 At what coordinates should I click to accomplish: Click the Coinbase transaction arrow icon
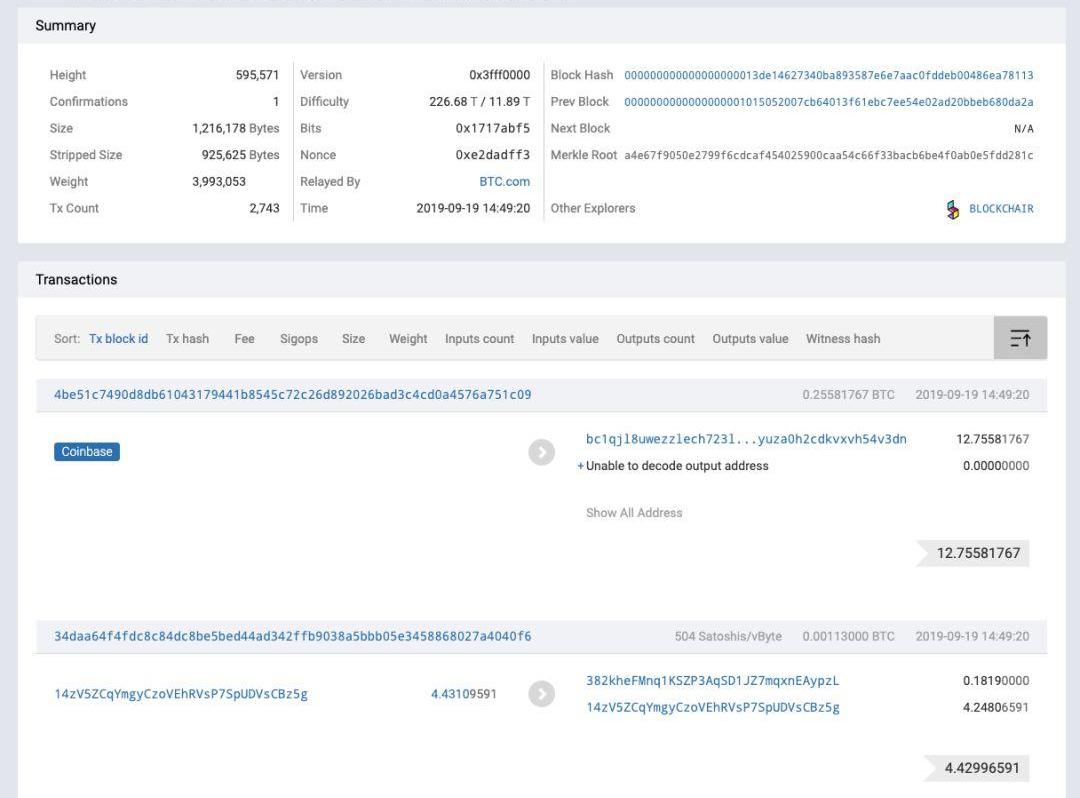click(541, 452)
